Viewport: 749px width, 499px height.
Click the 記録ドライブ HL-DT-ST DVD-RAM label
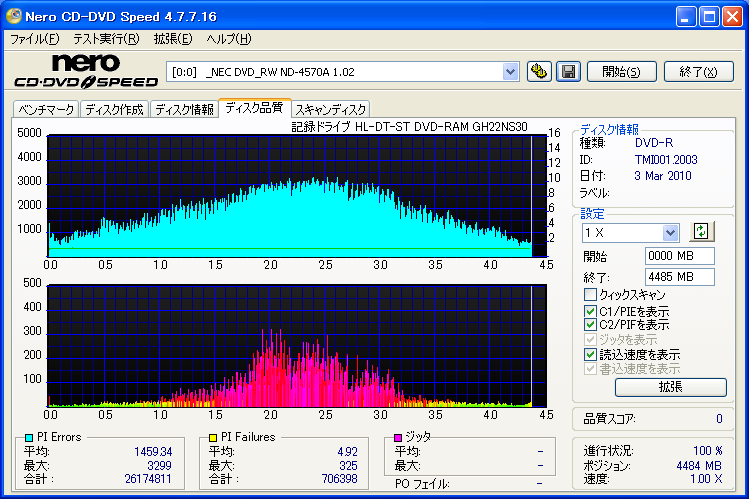(409, 127)
